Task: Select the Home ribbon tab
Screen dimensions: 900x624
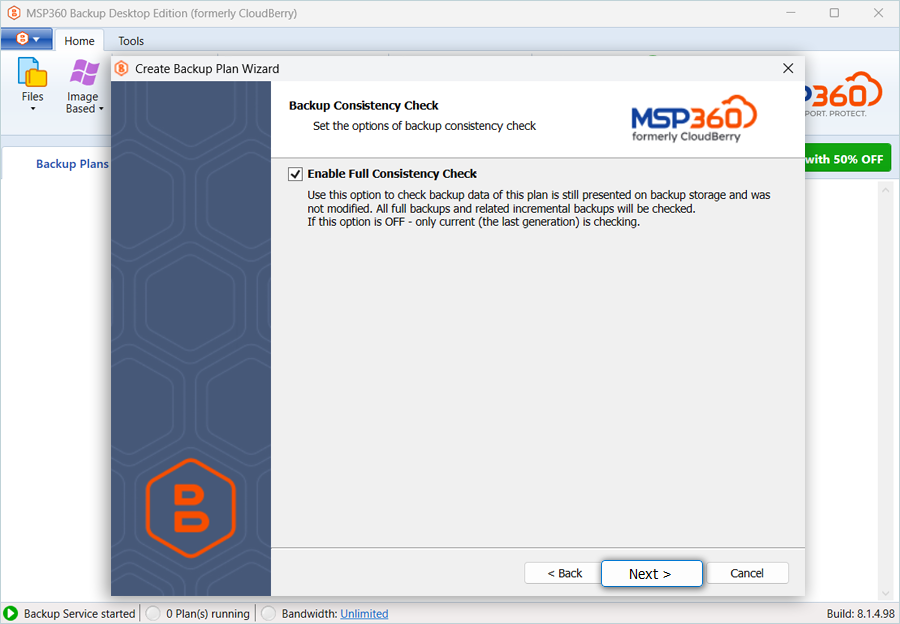Action: [79, 41]
